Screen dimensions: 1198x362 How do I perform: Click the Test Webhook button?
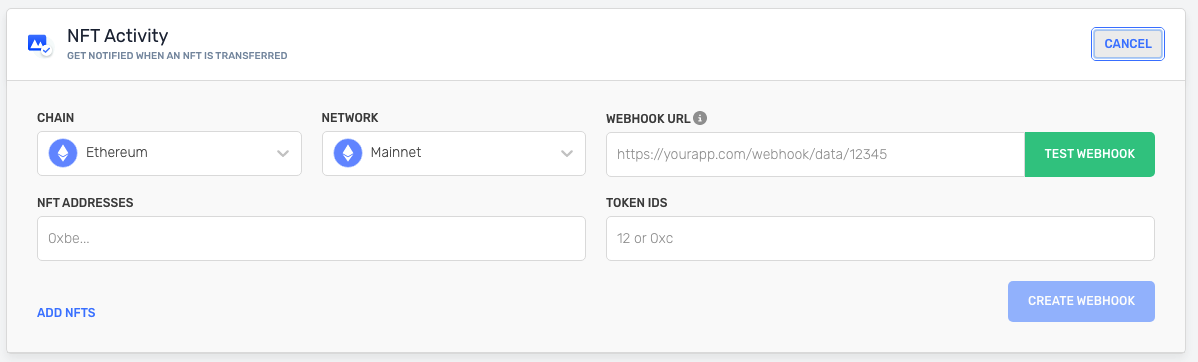[x=1090, y=154]
